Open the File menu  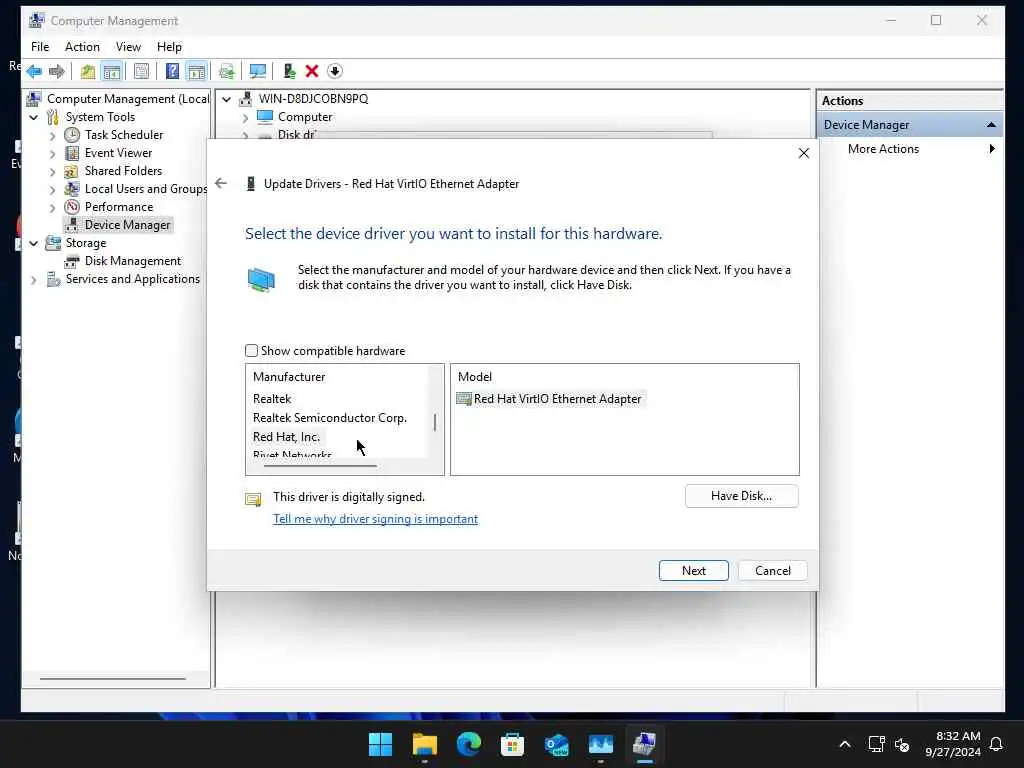click(x=40, y=46)
